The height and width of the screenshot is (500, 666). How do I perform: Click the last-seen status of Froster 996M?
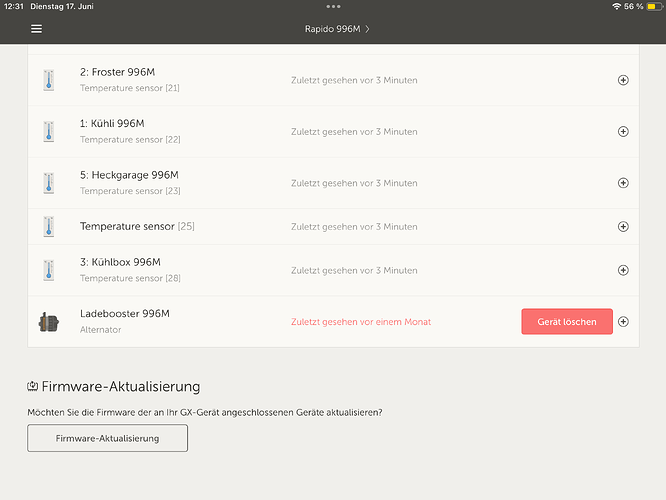point(354,80)
